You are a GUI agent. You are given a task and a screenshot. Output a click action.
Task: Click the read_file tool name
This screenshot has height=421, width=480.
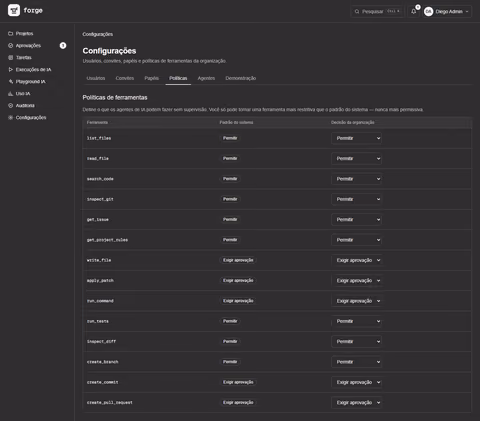(x=98, y=158)
